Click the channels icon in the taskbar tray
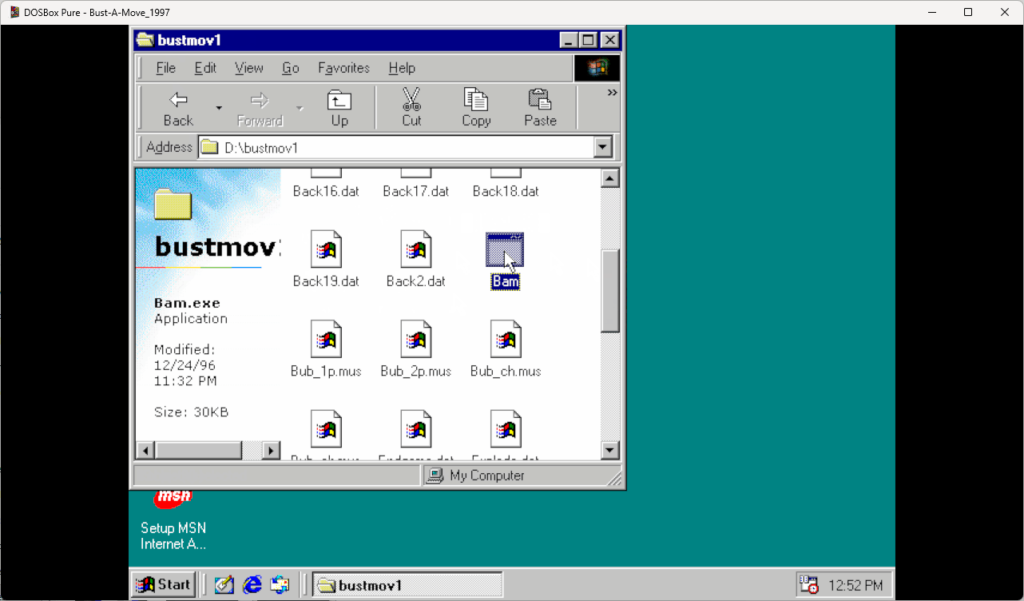This screenshot has height=601, width=1024. pos(280,584)
